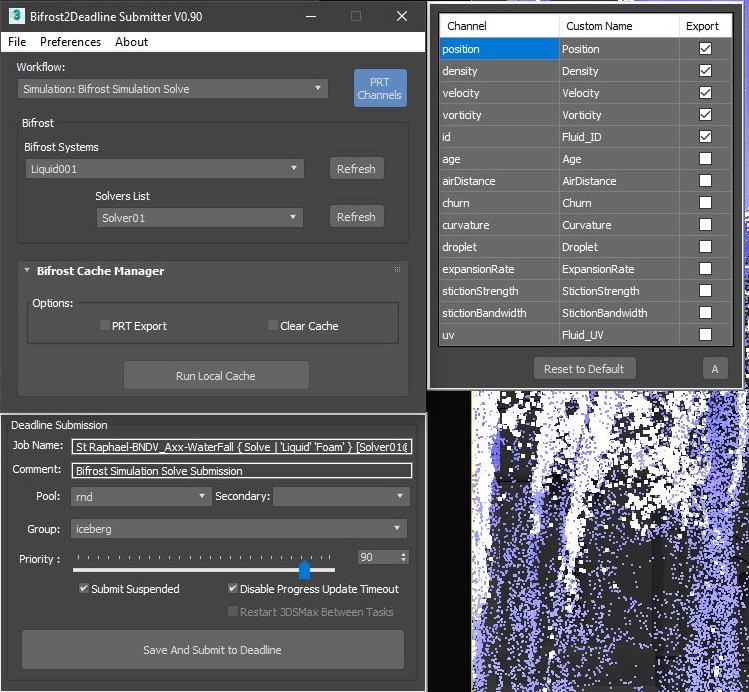Click the Export column header
Screen dimensions: 749x692
click(706, 26)
